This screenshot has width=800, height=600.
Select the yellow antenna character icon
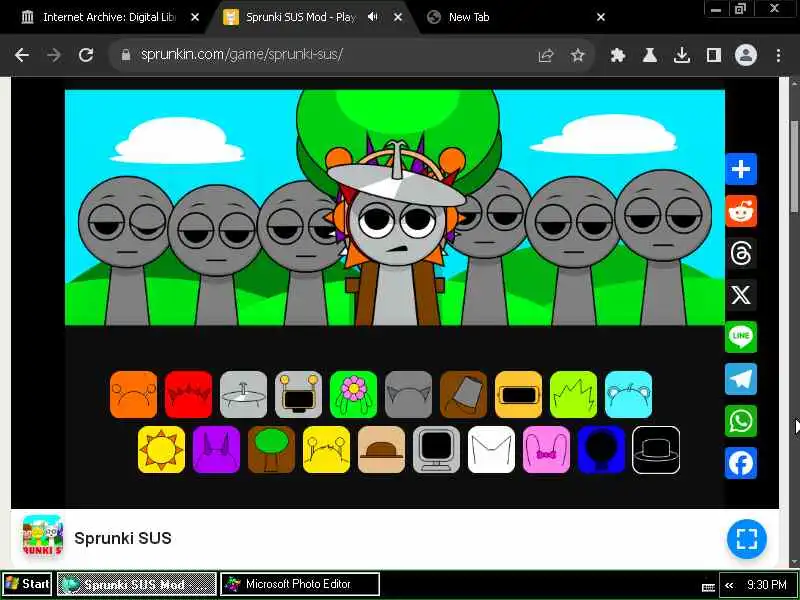point(326,449)
